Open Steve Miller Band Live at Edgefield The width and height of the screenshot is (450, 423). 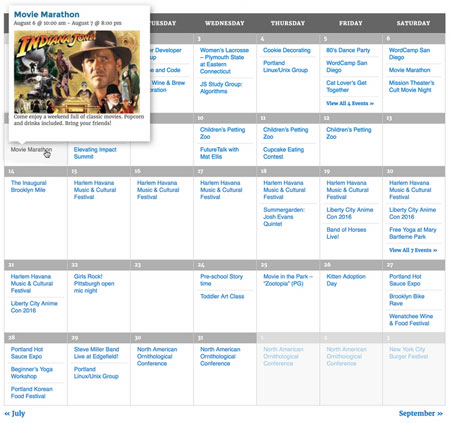point(96,353)
